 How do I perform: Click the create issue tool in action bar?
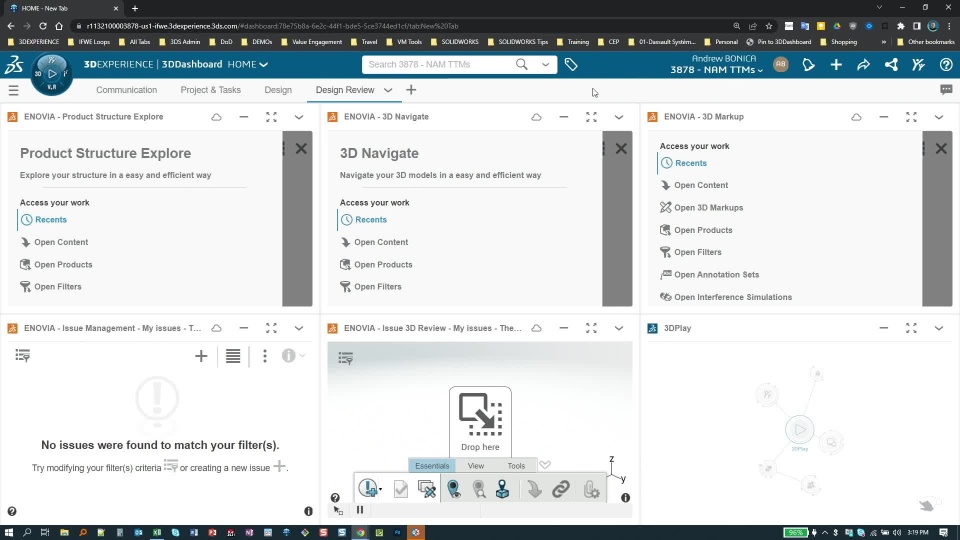click(x=369, y=489)
